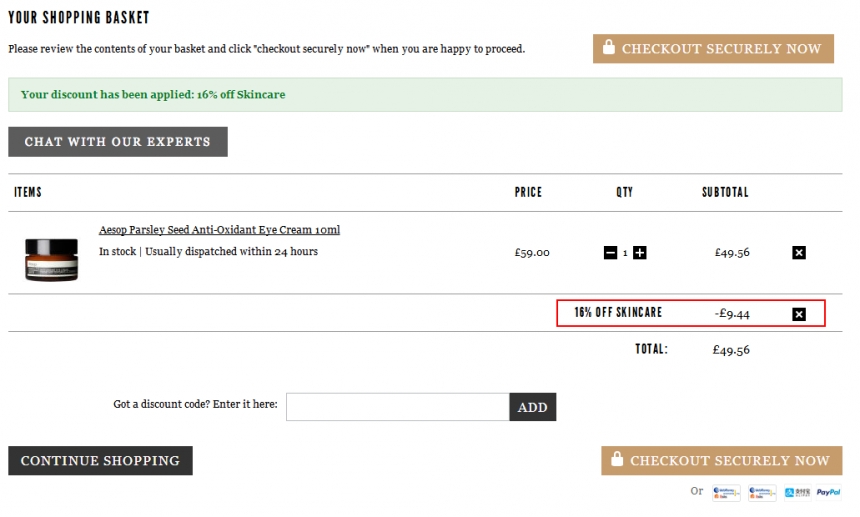Focus the discount code entry field

click(397, 407)
